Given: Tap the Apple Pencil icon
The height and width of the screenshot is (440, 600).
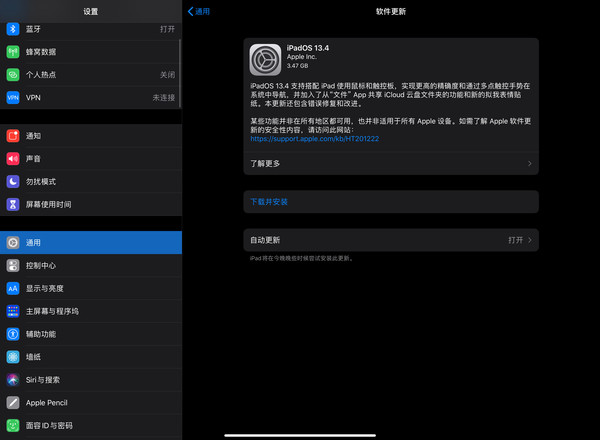Looking at the screenshot, I should 13,403.
